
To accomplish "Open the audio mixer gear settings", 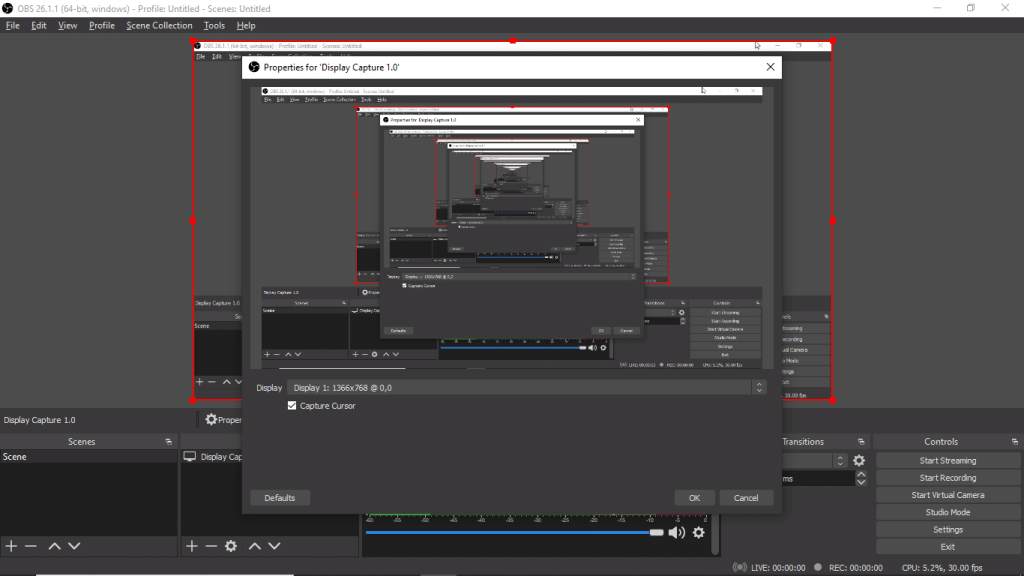I will click(x=699, y=532).
